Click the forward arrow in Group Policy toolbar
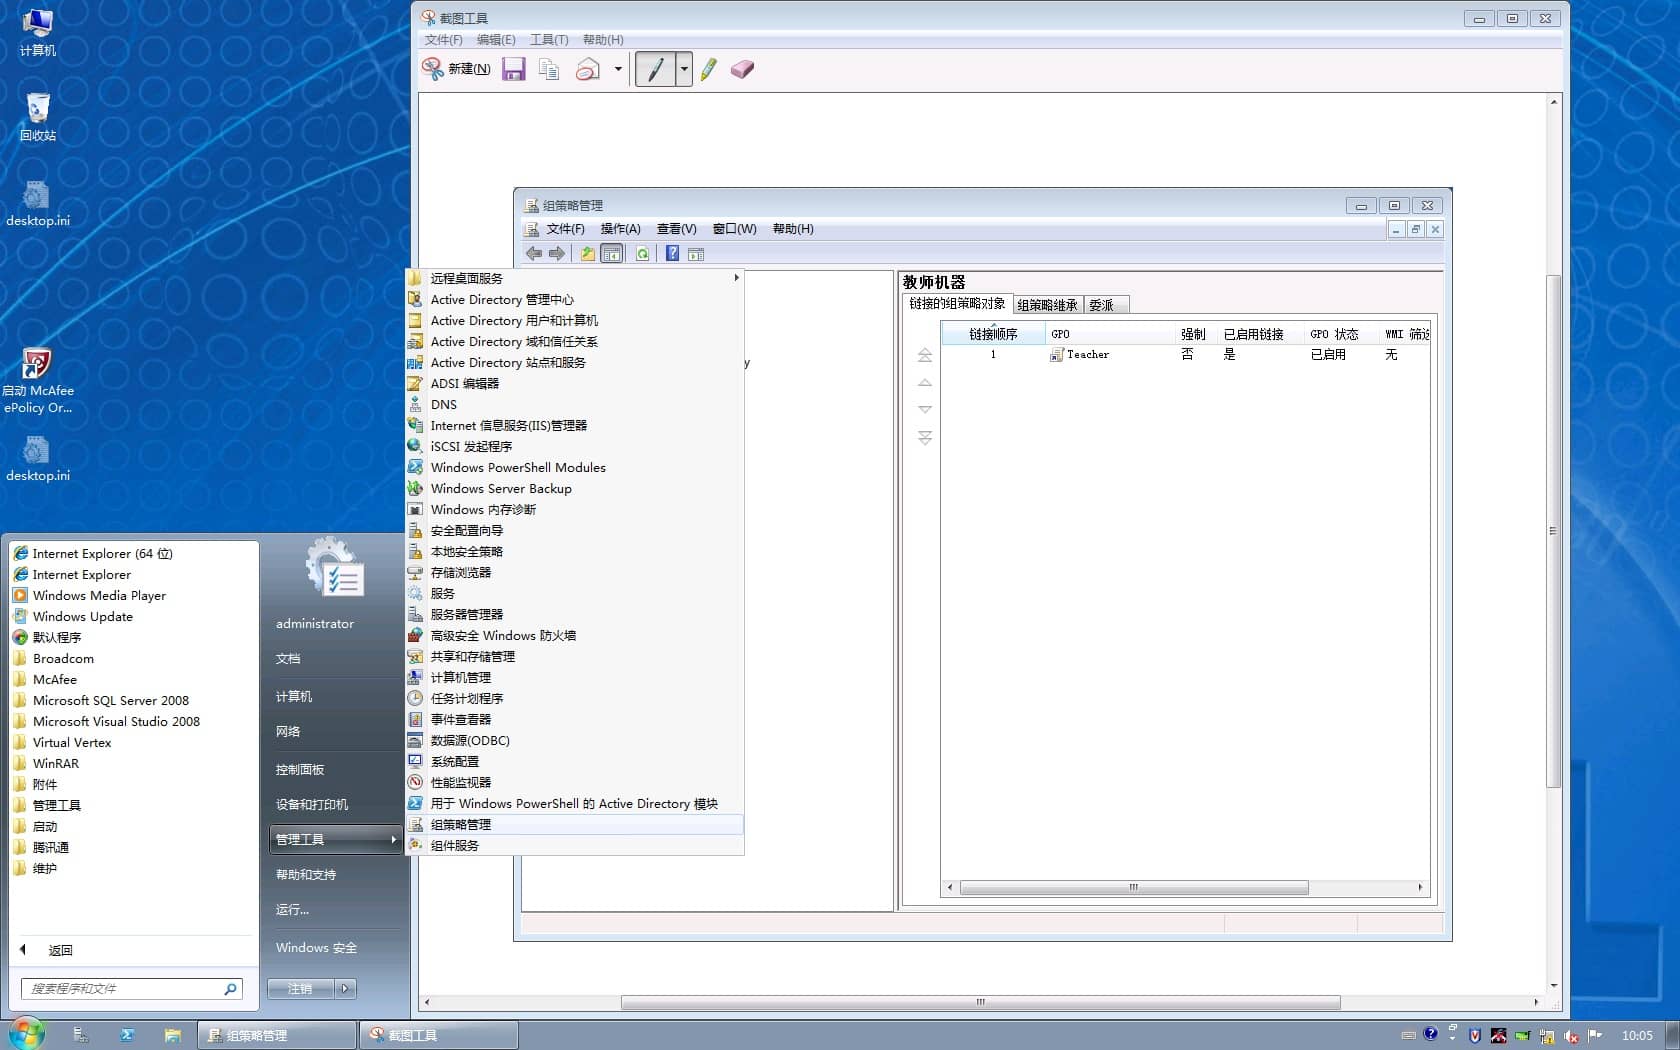The image size is (1680, 1050). (557, 254)
